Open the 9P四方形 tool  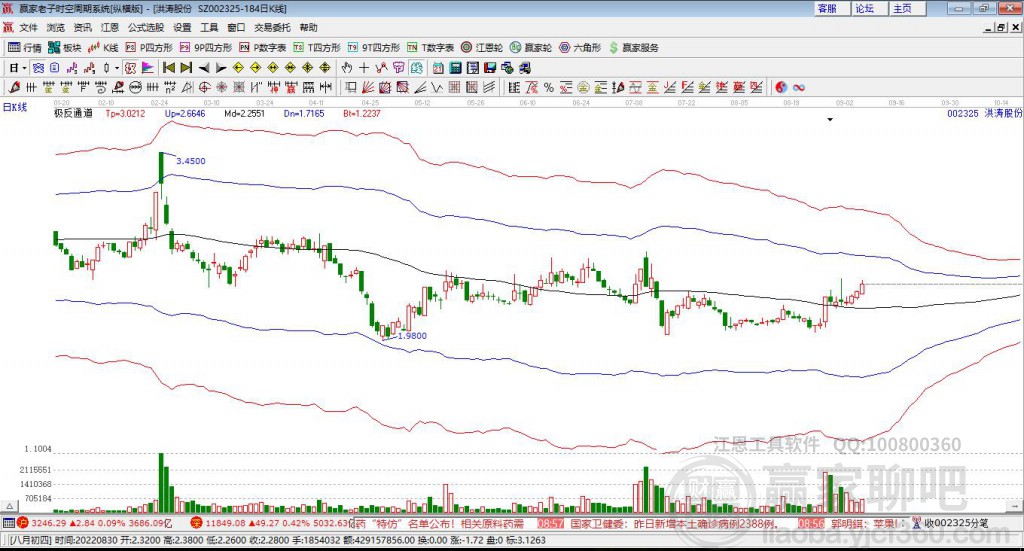pos(206,48)
